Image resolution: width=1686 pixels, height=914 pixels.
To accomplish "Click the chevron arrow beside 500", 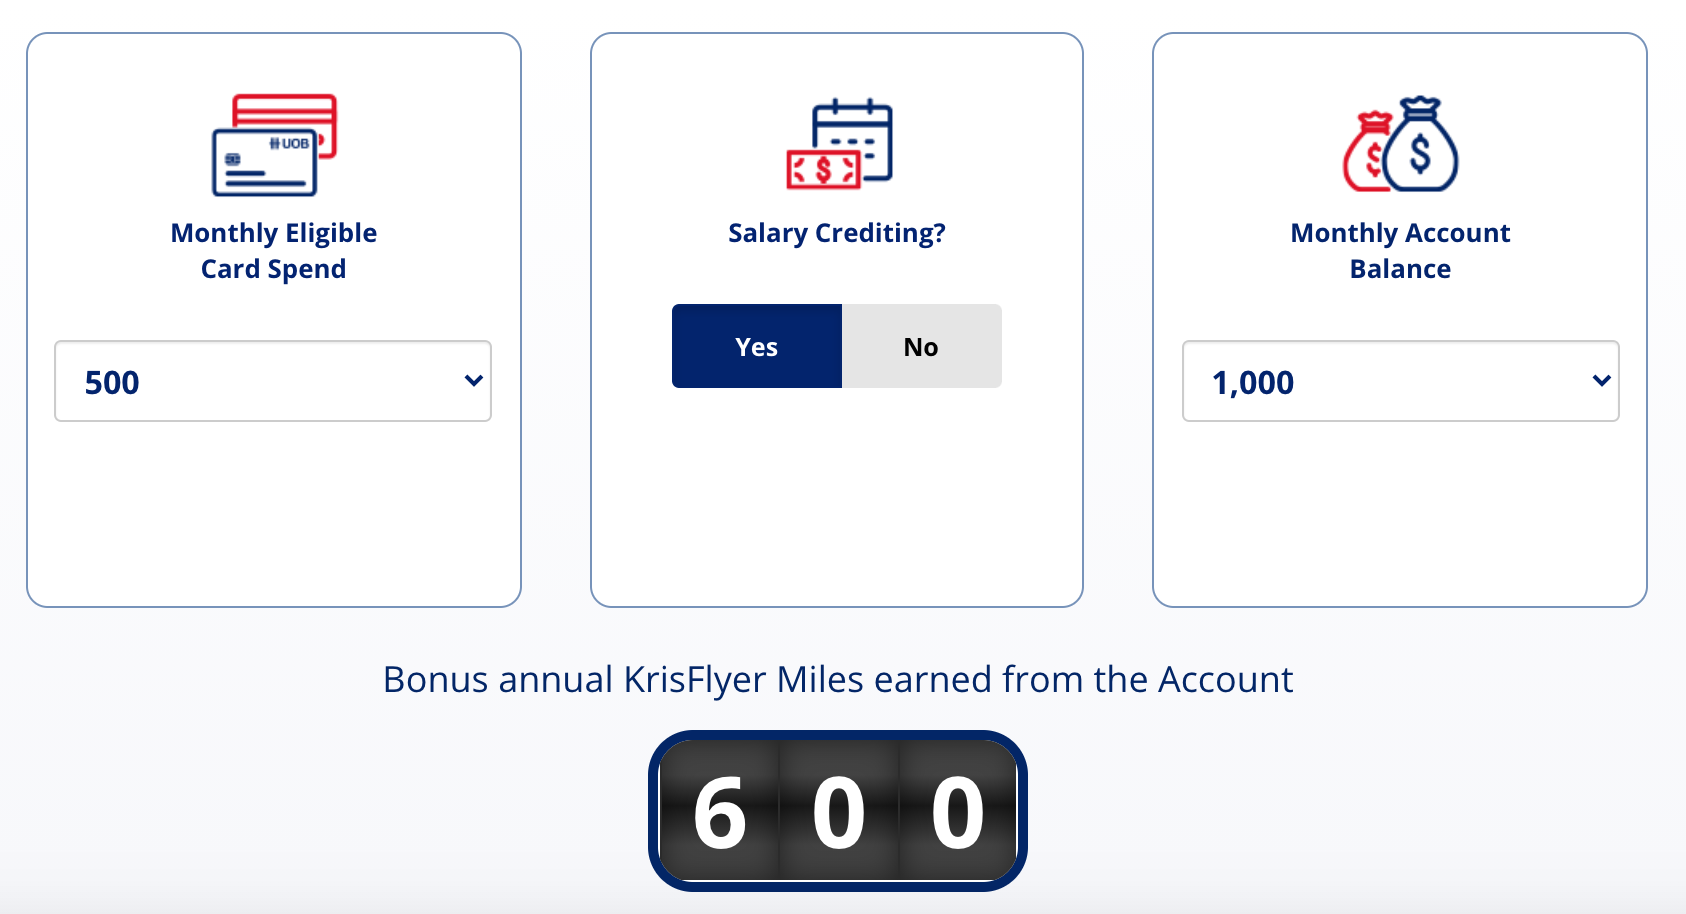I will pos(474,381).
